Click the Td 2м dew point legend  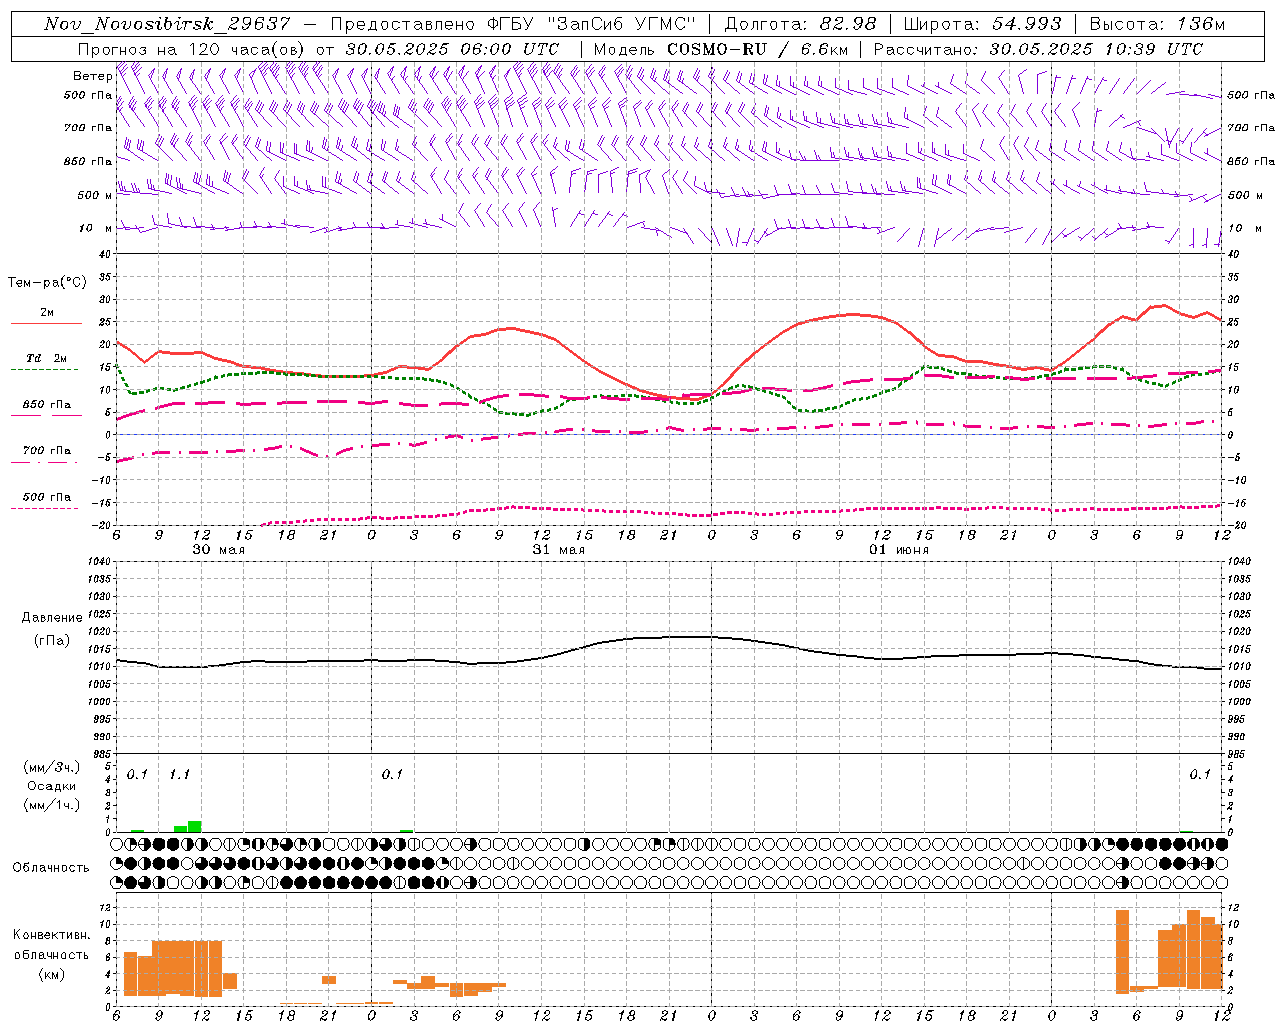pyautogui.click(x=47, y=358)
